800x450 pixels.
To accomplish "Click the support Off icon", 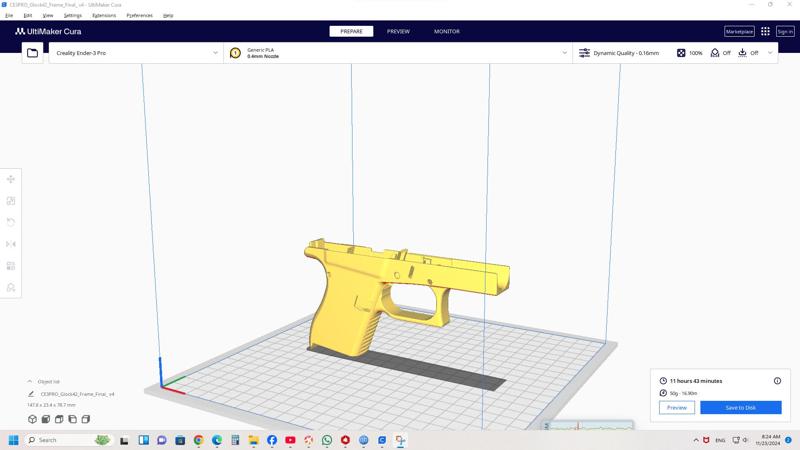I will coord(715,53).
